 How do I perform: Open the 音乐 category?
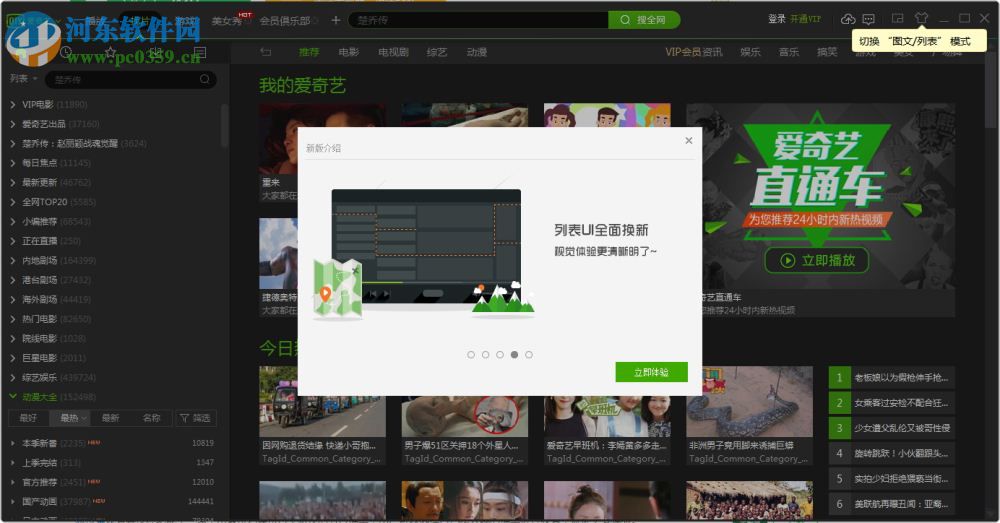coord(789,52)
